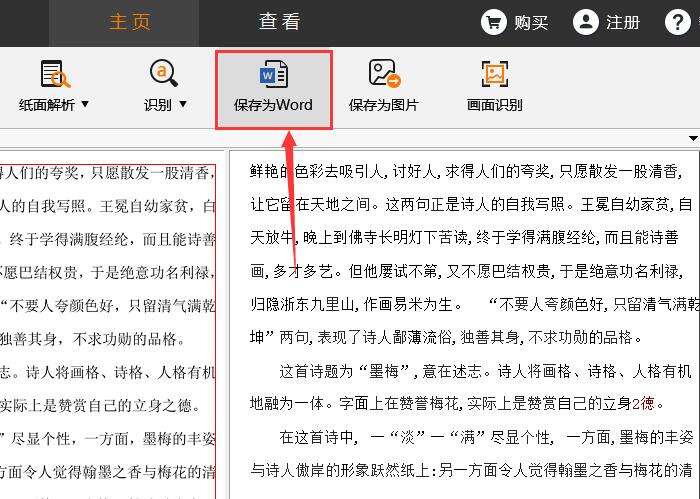Click text '归隐浙东九里山' in result pane
Screen dimensions: 700x499
(x=302, y=304)
